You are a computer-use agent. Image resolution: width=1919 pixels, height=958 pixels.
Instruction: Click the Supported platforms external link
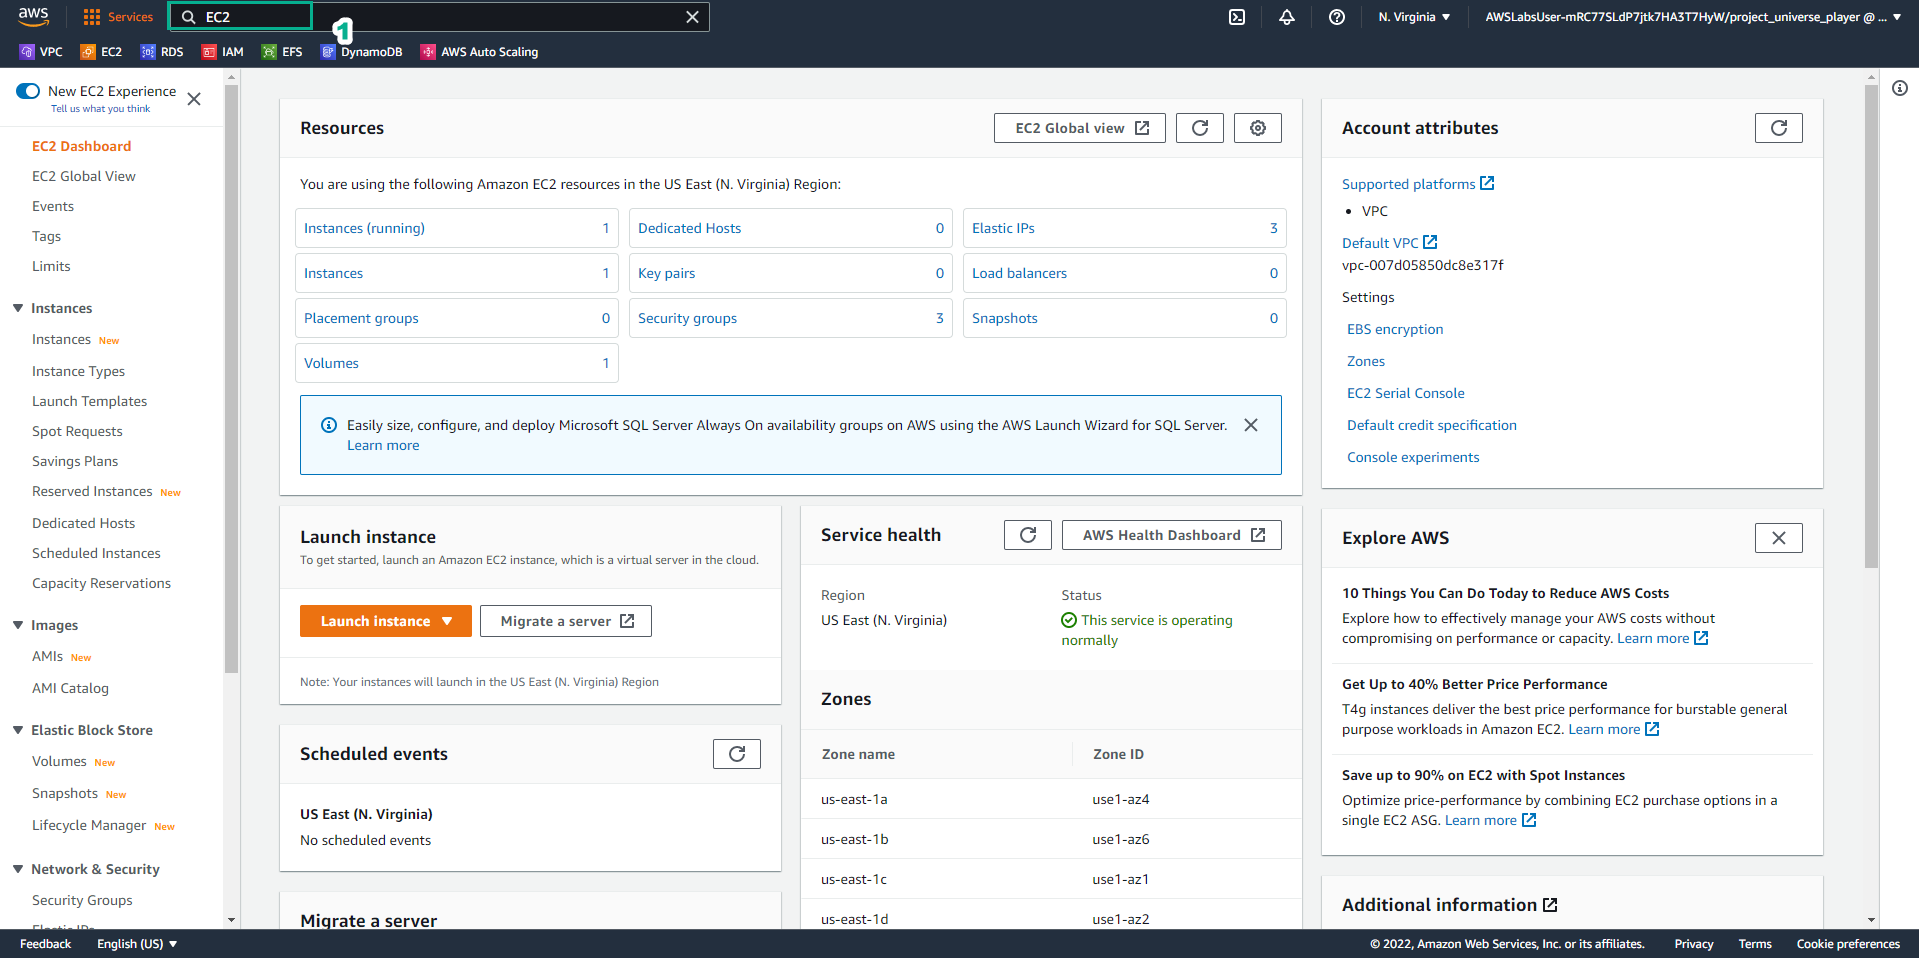pyautogui.click(x=1418, y=184)
